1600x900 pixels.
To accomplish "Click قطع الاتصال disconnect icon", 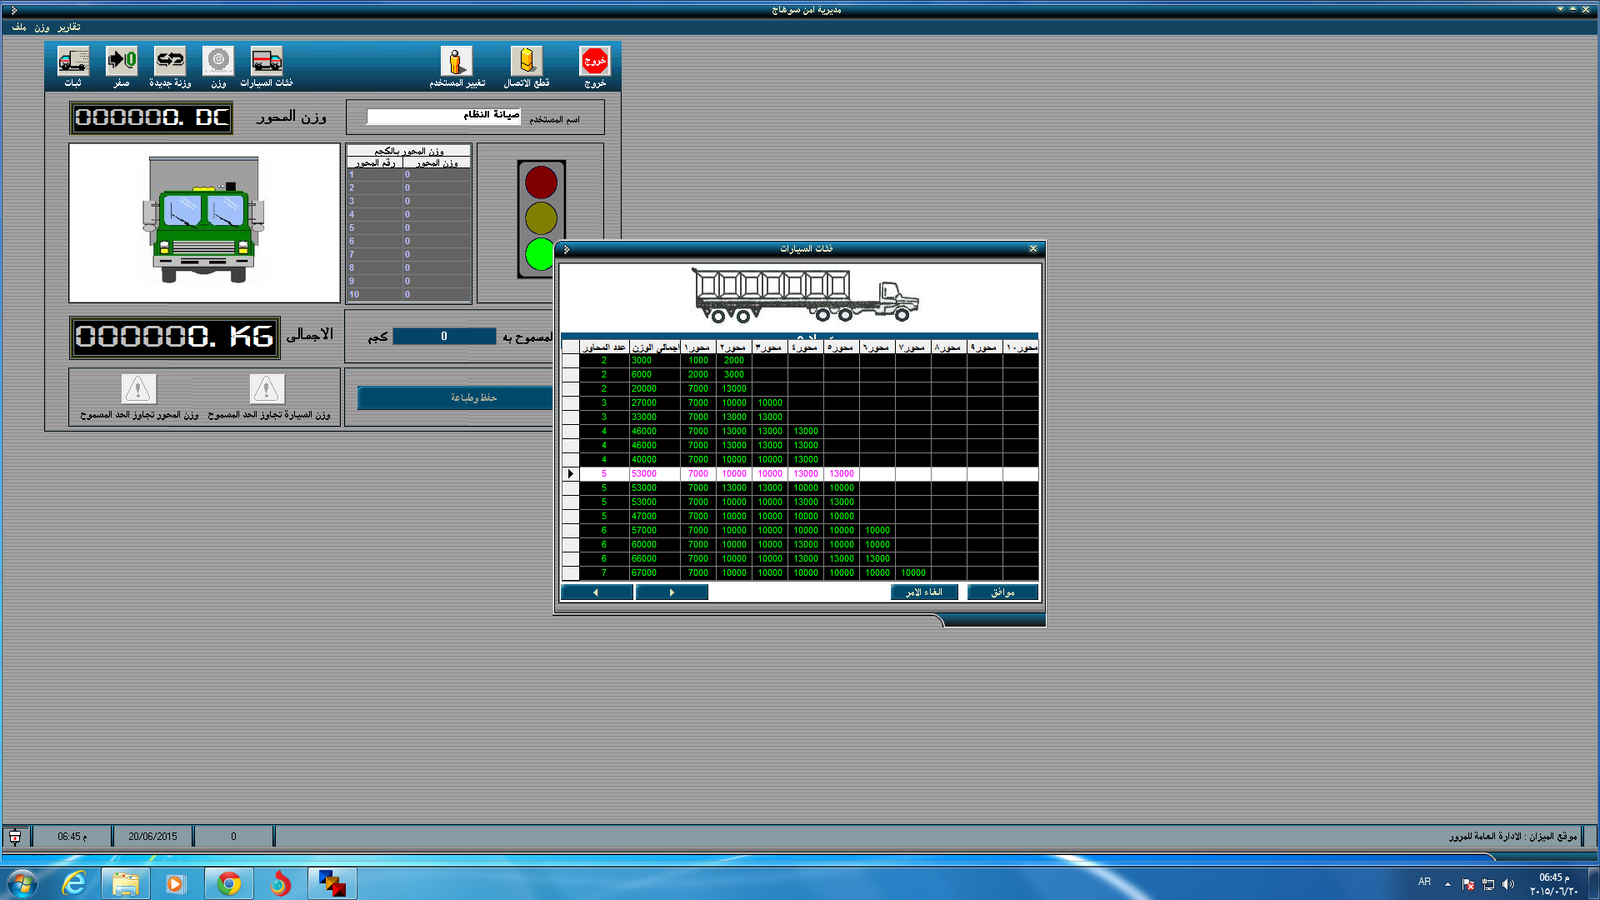I will tap(526, 62).
